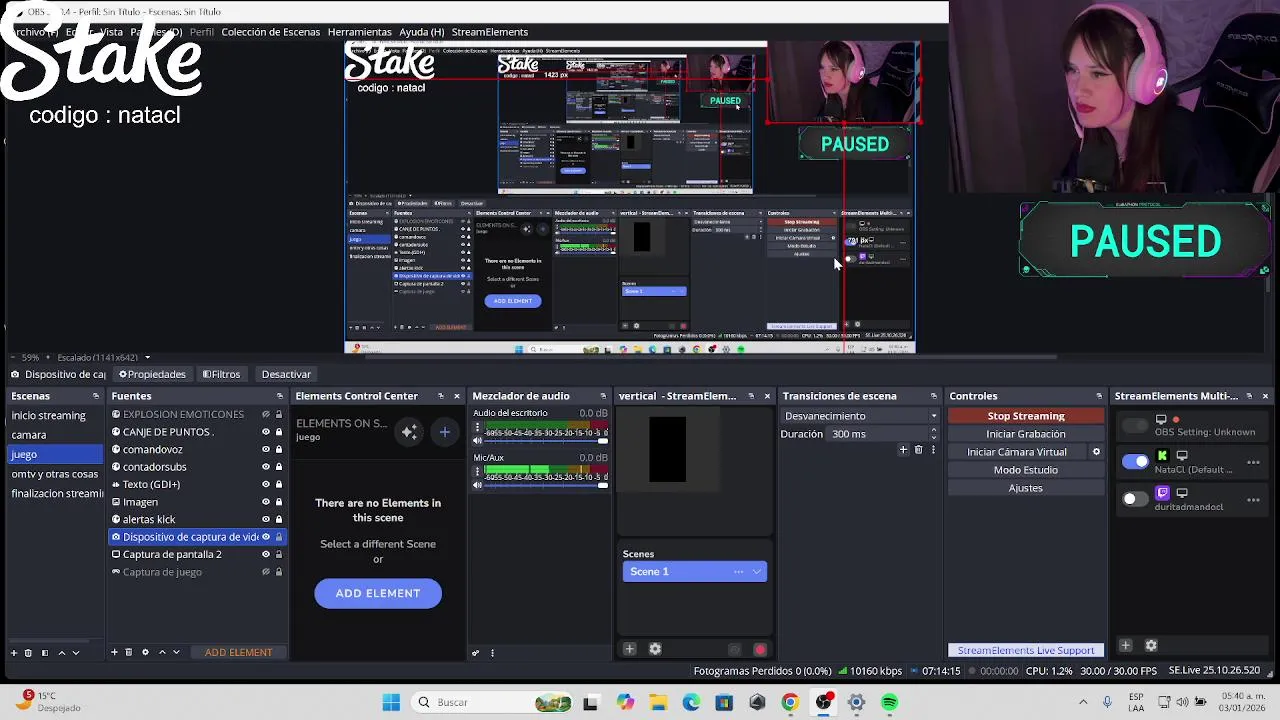Open Audio del escritorio options menu dots
Image resolution: width=1280 pixels, height=720 pixels.
477,427
